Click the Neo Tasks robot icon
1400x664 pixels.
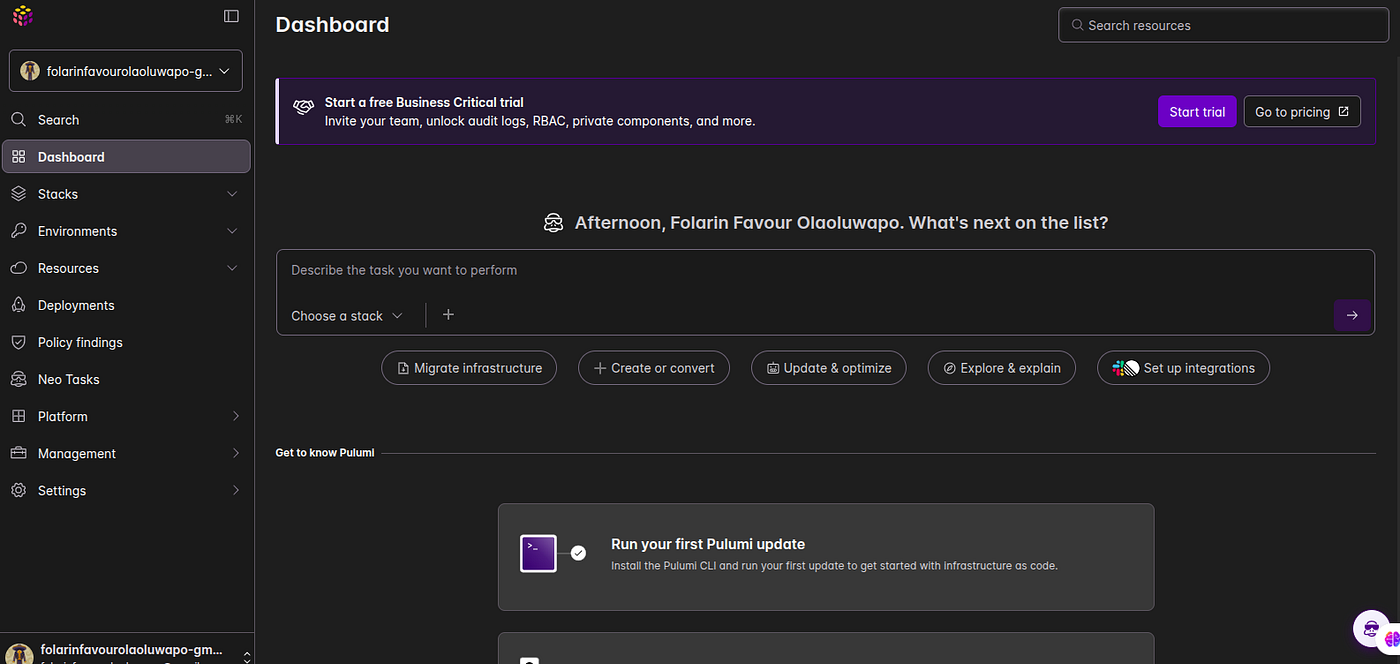click(x=18, y=379)
